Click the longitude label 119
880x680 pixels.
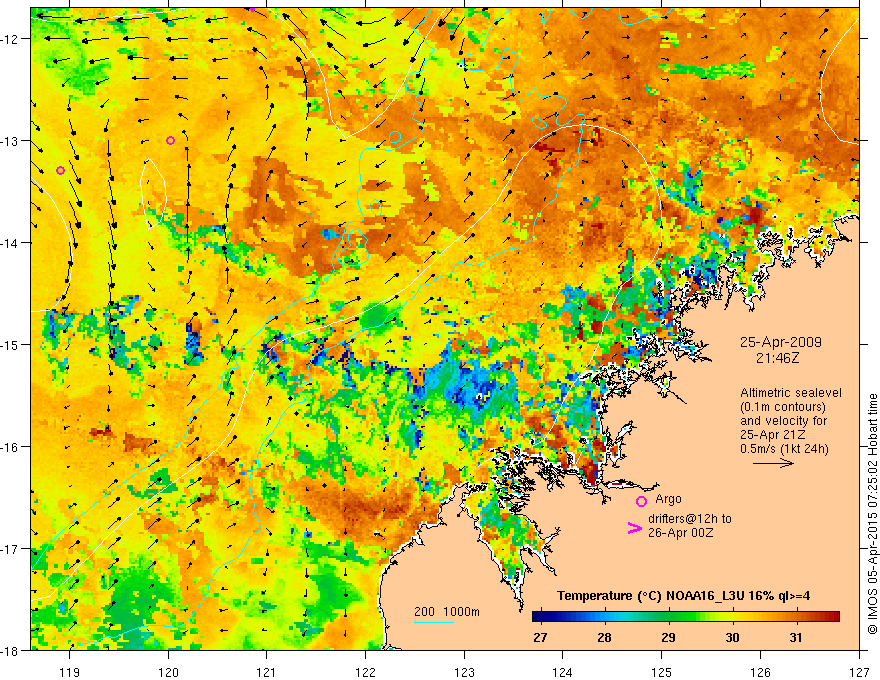click(70, 672)
